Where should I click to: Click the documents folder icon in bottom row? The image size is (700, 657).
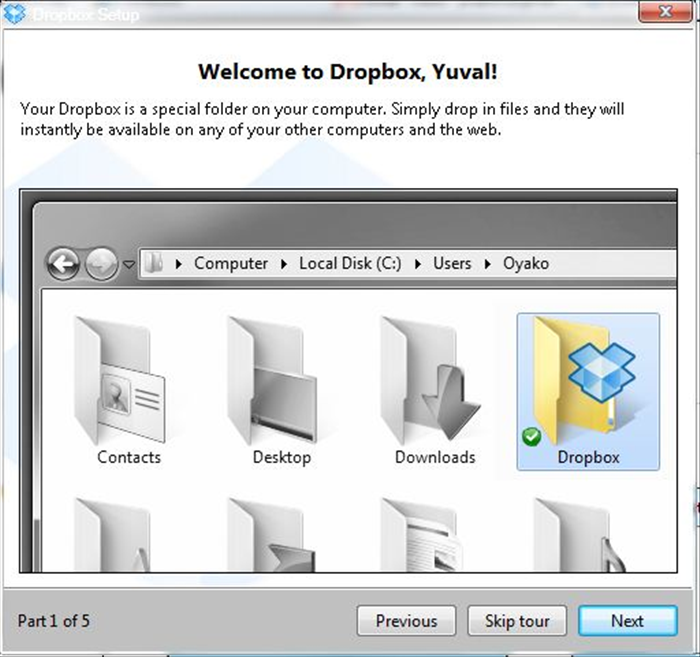421,535
